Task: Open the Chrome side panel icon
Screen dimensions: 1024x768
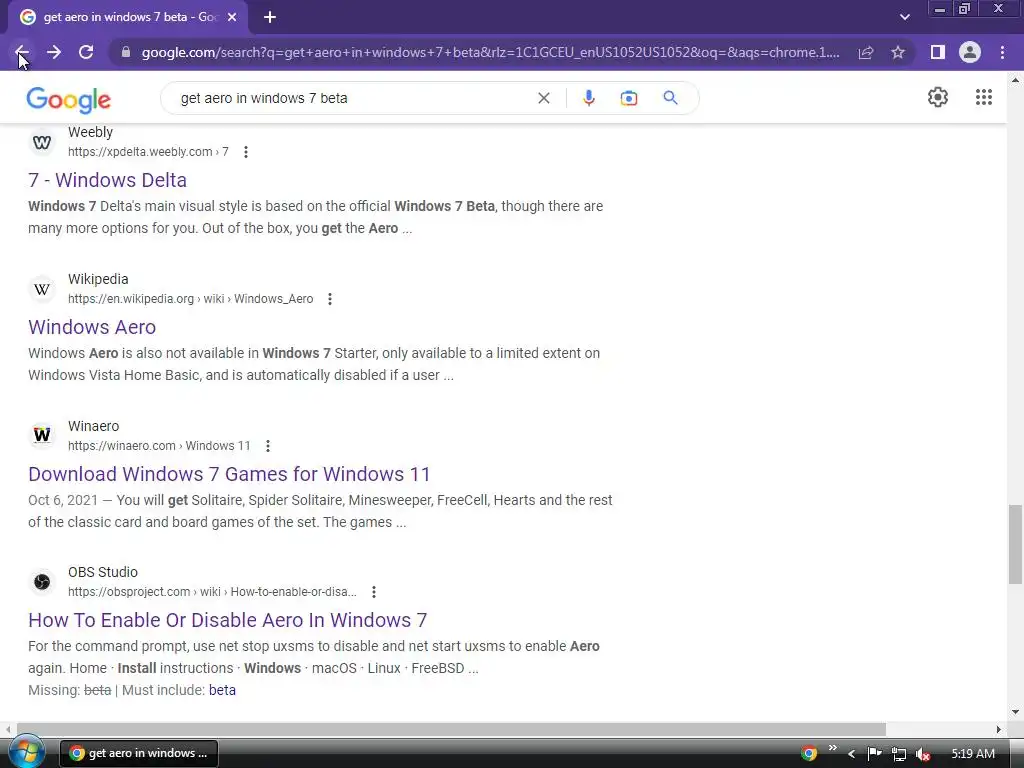Action: pos(938,52)
